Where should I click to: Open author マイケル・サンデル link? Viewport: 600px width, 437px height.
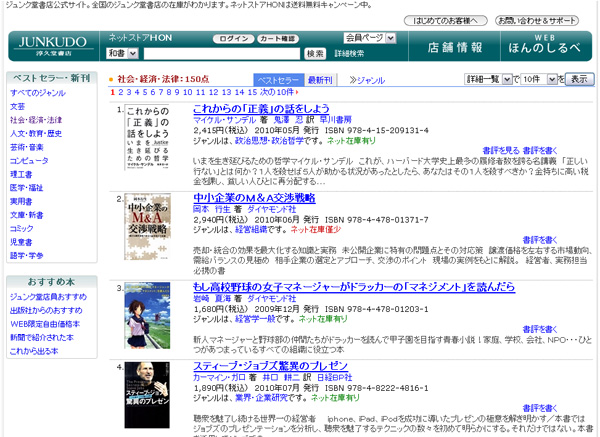point(225,120)
